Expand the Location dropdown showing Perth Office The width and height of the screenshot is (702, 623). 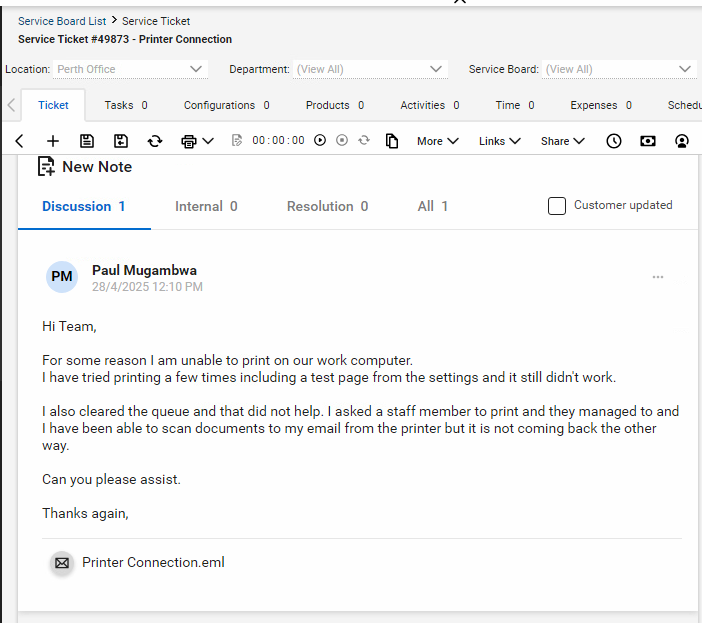point(130,69)
